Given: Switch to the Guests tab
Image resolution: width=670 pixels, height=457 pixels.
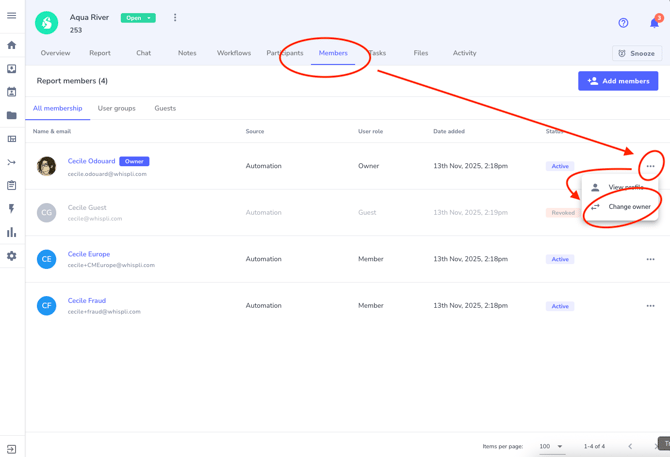Looking at the screenshot, I should pyautogui.click(x=165, y=108).
